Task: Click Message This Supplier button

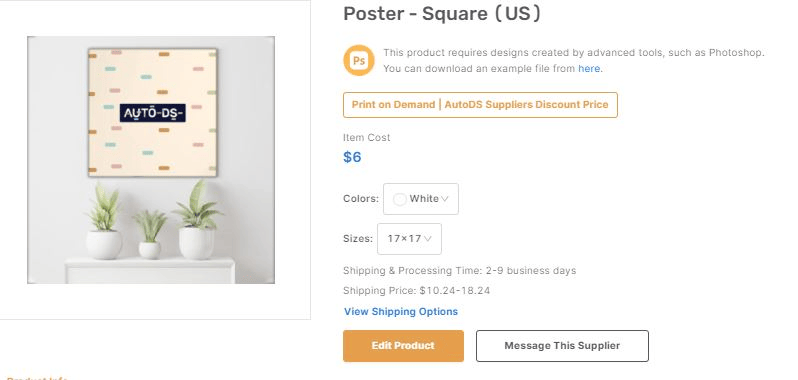Action: (562, 346)
